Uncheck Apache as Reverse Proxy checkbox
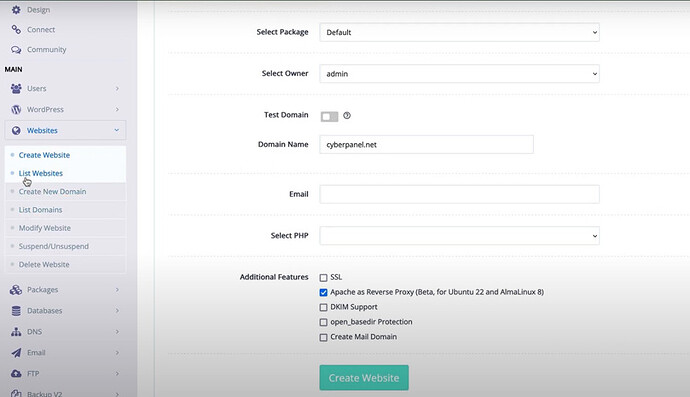 (323, 292)
